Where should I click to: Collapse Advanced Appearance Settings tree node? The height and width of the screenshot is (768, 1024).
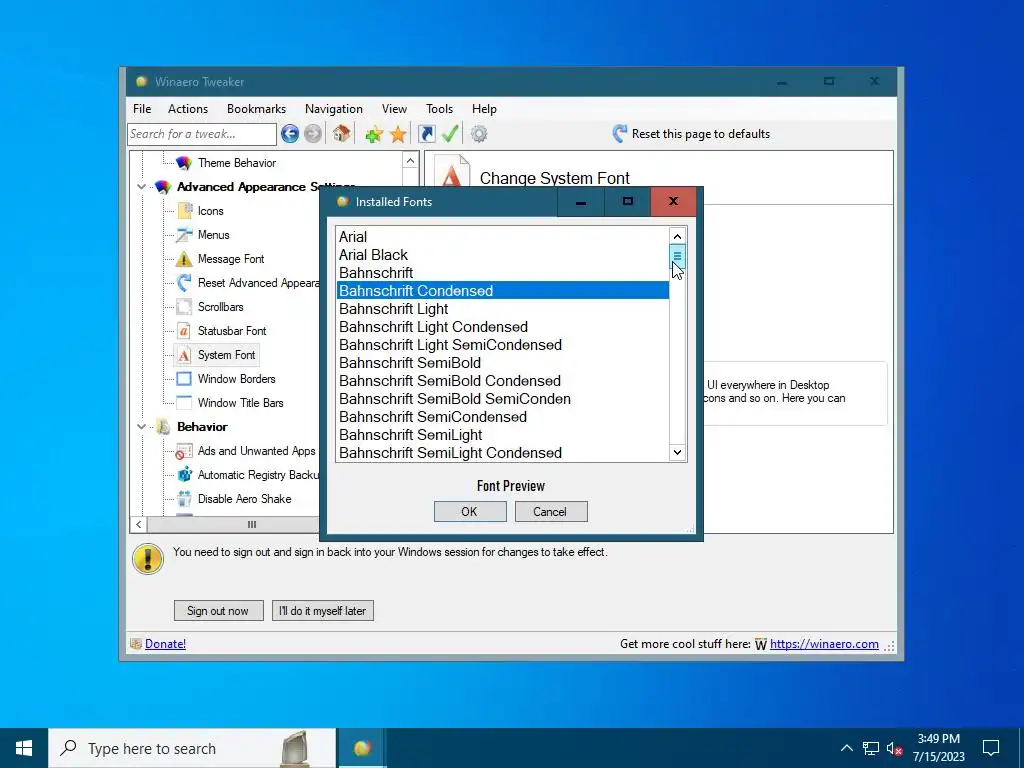(x=141, y=187)
